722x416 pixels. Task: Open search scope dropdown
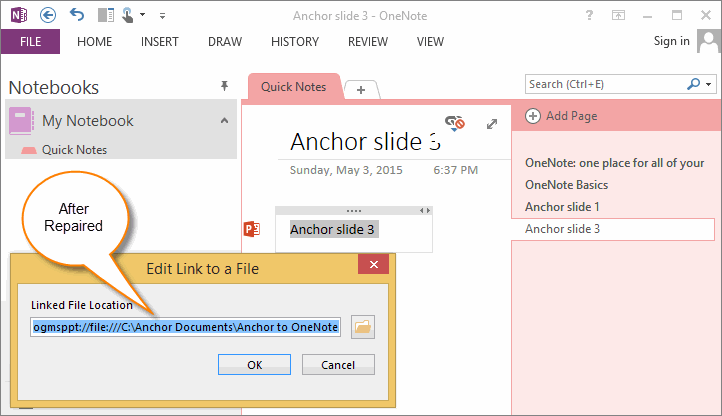pyautogui.click(x=709, y=84)
